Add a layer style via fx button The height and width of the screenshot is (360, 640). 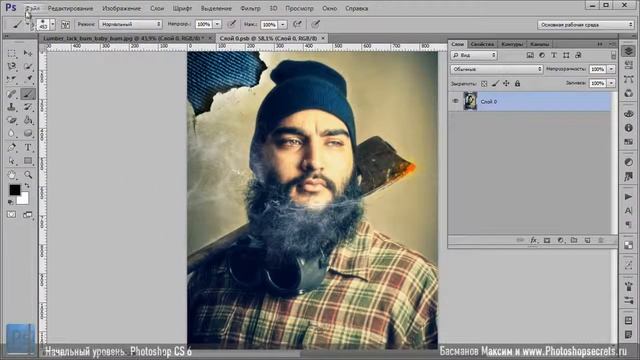click(533, 240)
